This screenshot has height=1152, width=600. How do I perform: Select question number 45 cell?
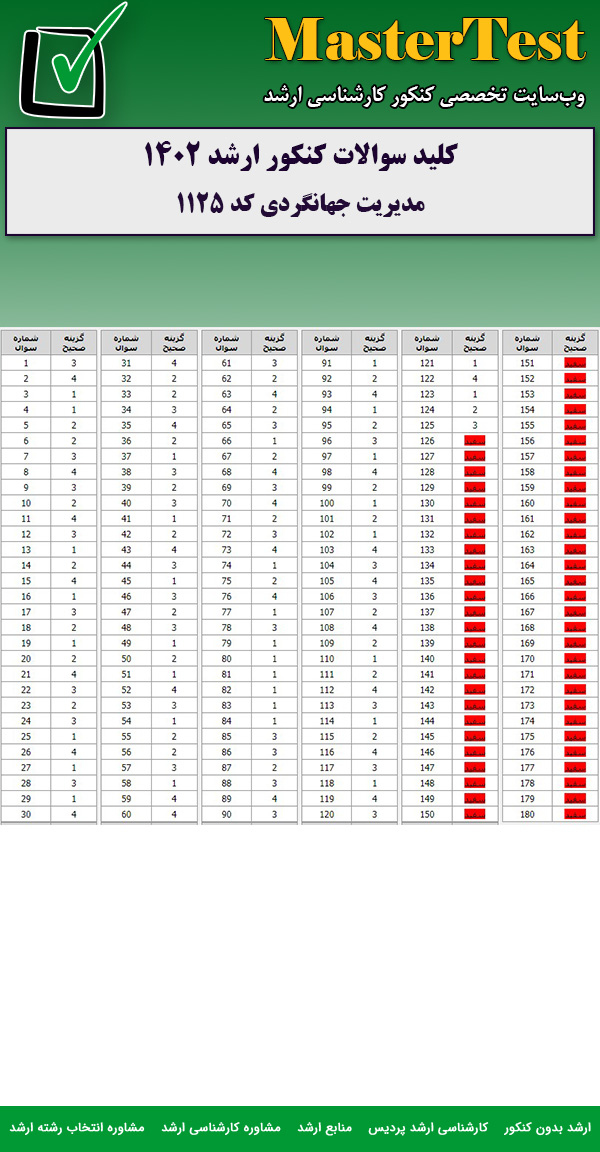coord(126,581)
